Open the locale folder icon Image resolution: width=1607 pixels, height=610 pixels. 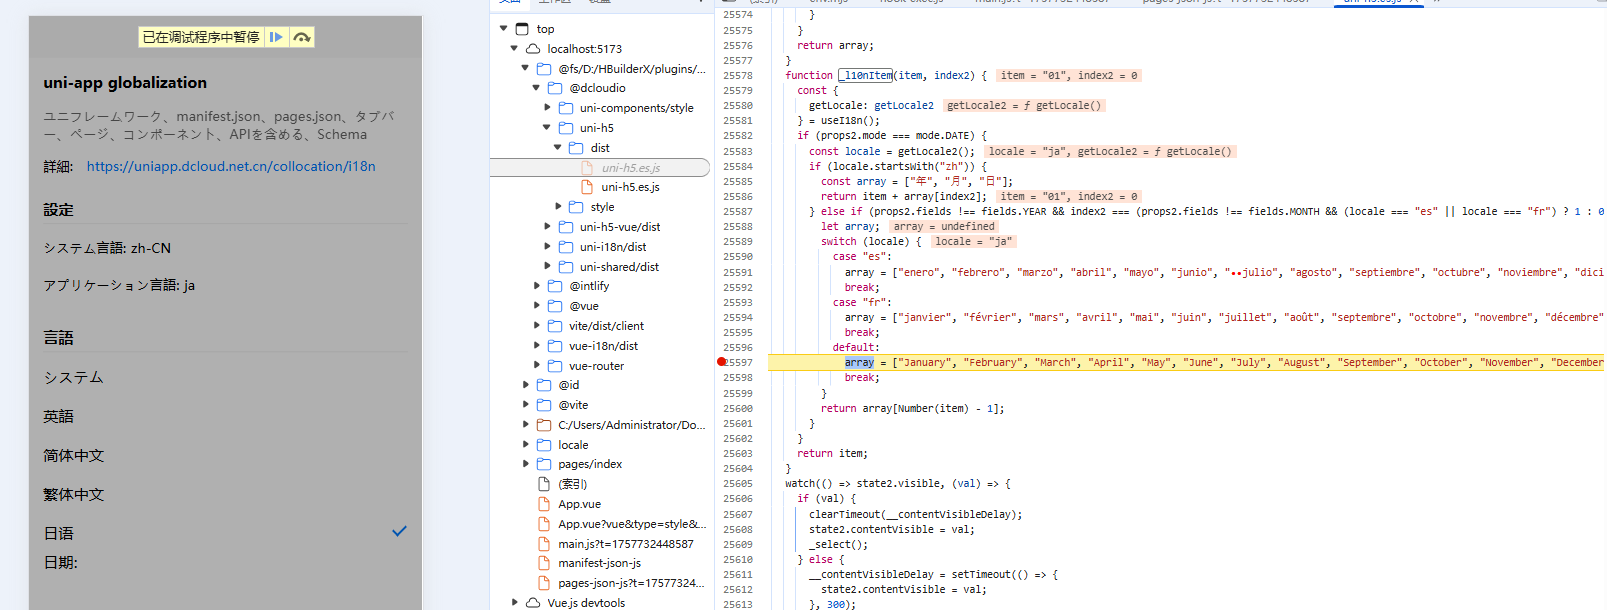544,445
